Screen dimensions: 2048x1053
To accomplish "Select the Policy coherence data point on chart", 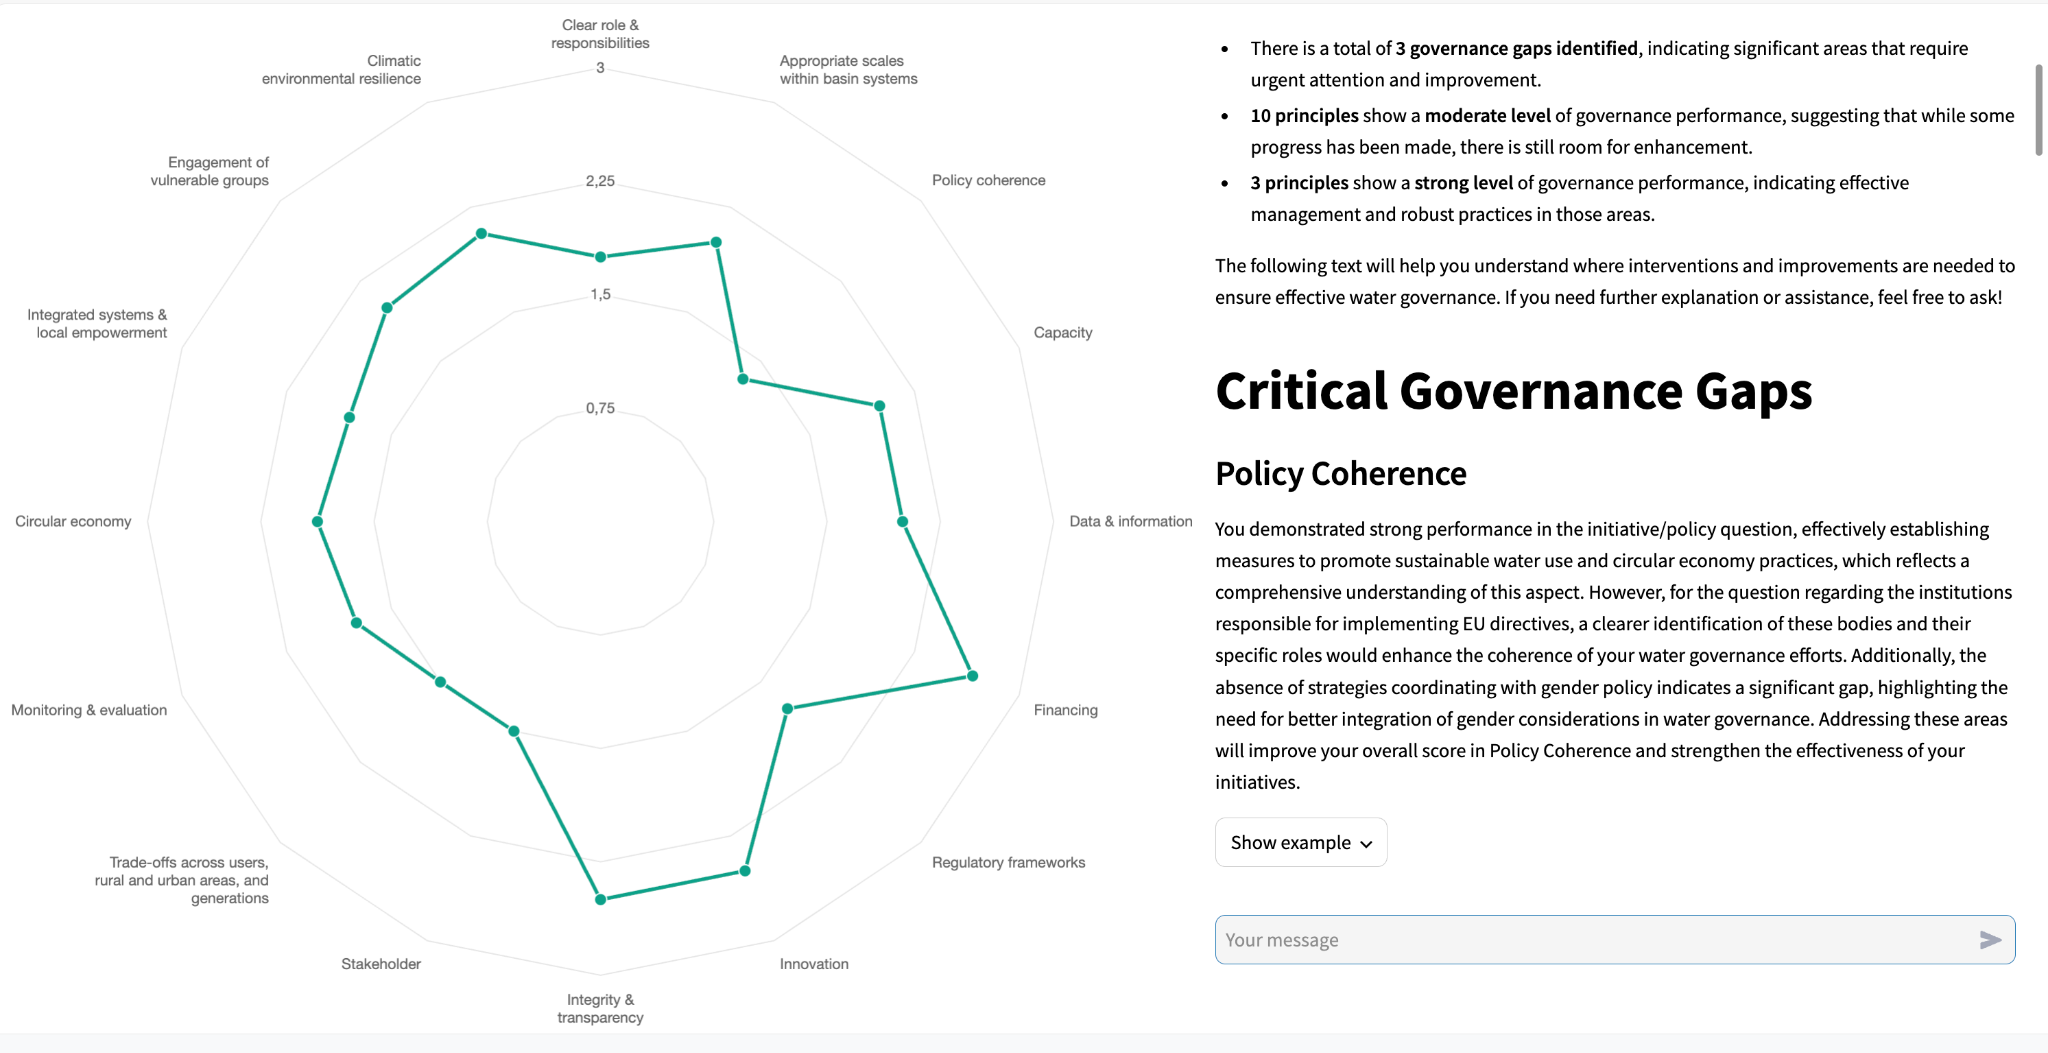I will coord(743,379).
